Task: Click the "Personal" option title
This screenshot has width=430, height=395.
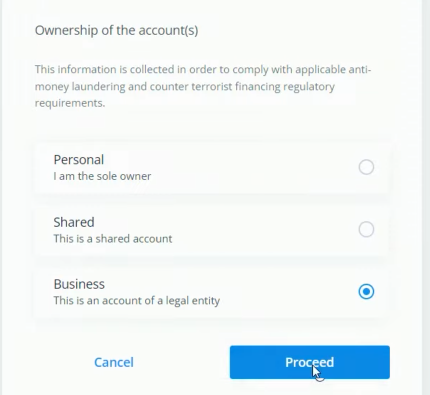Action: pos(79,160)
